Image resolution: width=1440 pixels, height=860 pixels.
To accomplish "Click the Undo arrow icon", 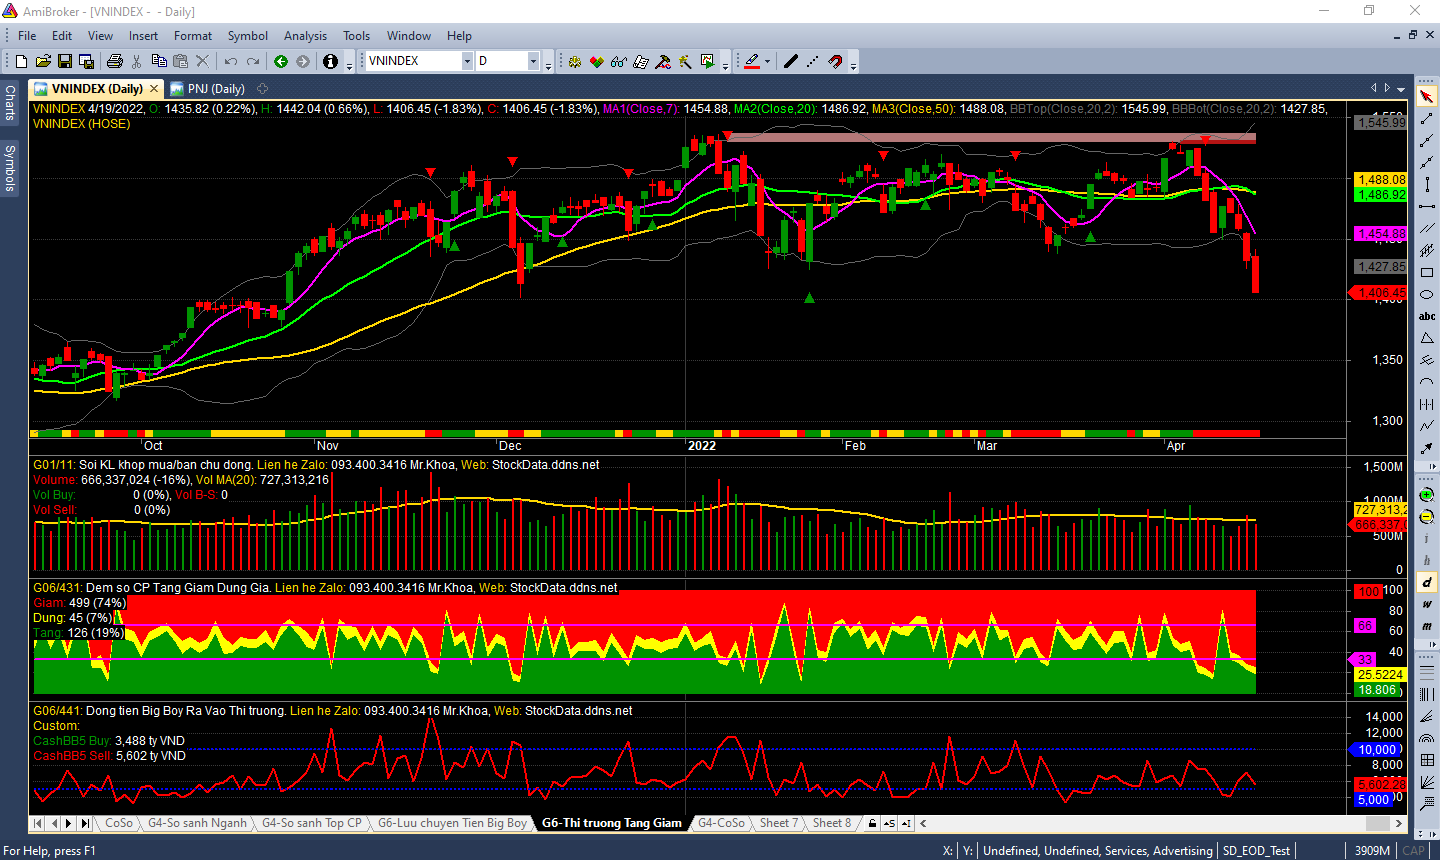I will (231, 61).
